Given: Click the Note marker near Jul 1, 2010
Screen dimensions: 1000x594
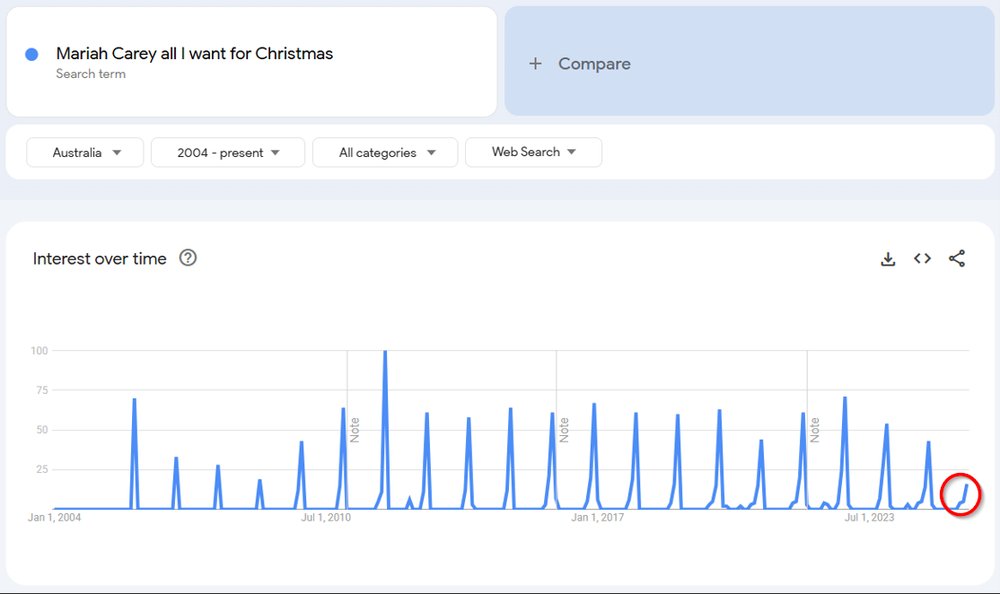Looking at the screenshot, I should (355, 430).
